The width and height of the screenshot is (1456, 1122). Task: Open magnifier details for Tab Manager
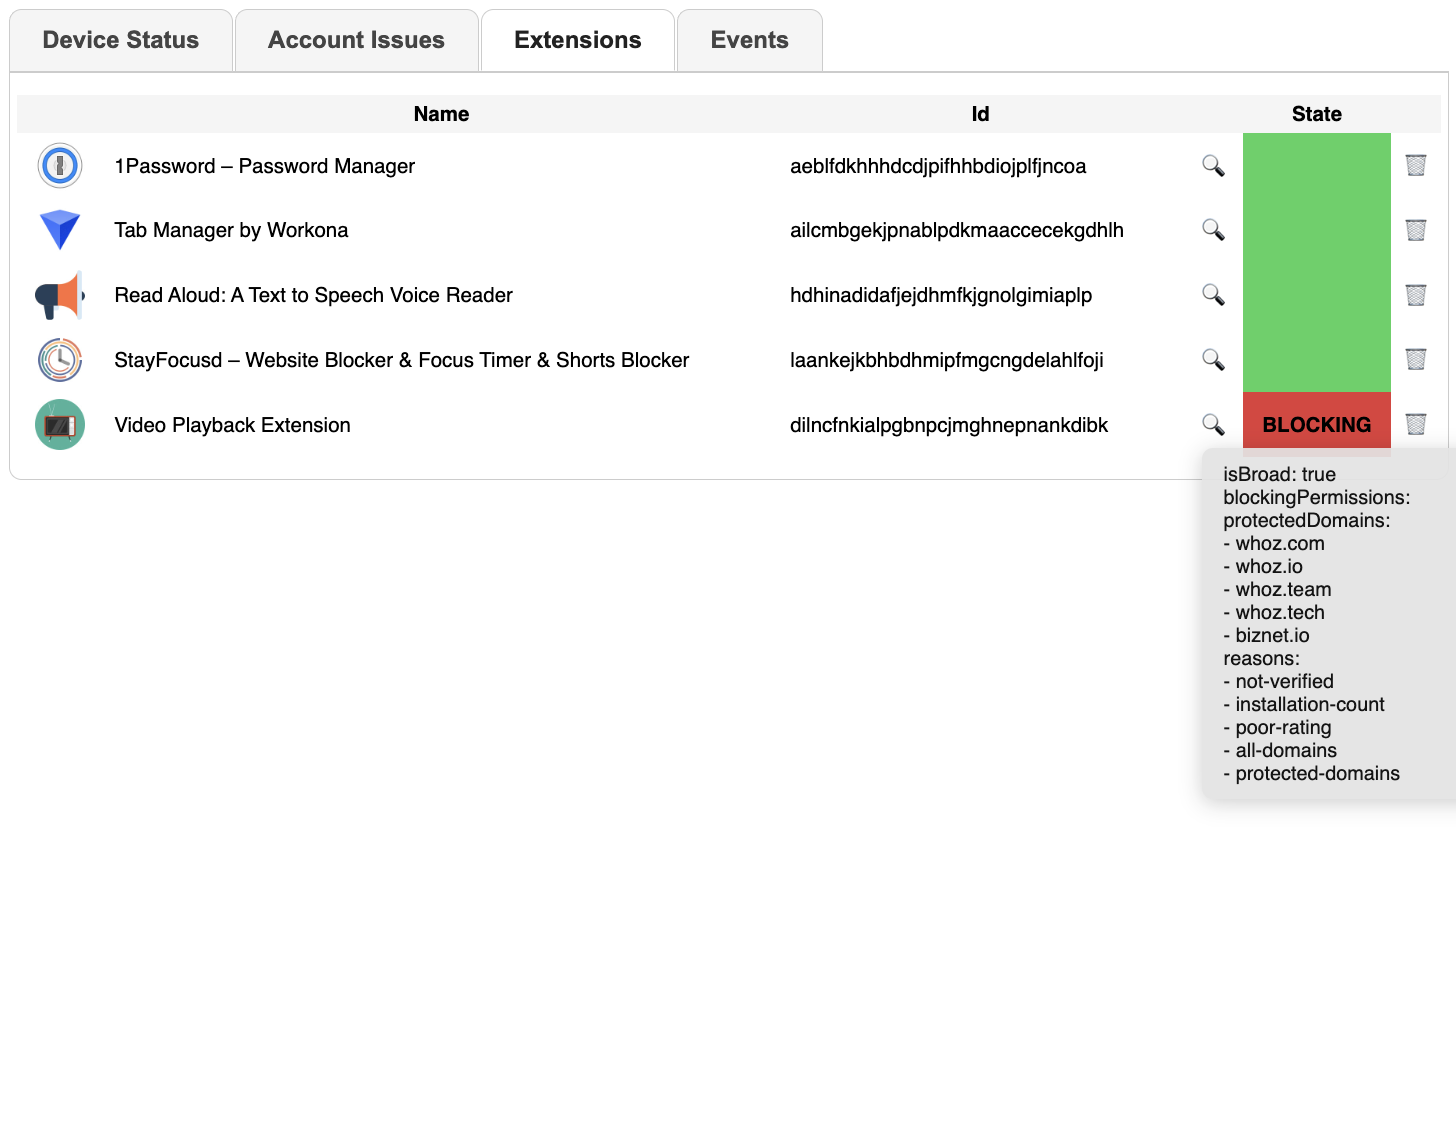click(1212, 230)
